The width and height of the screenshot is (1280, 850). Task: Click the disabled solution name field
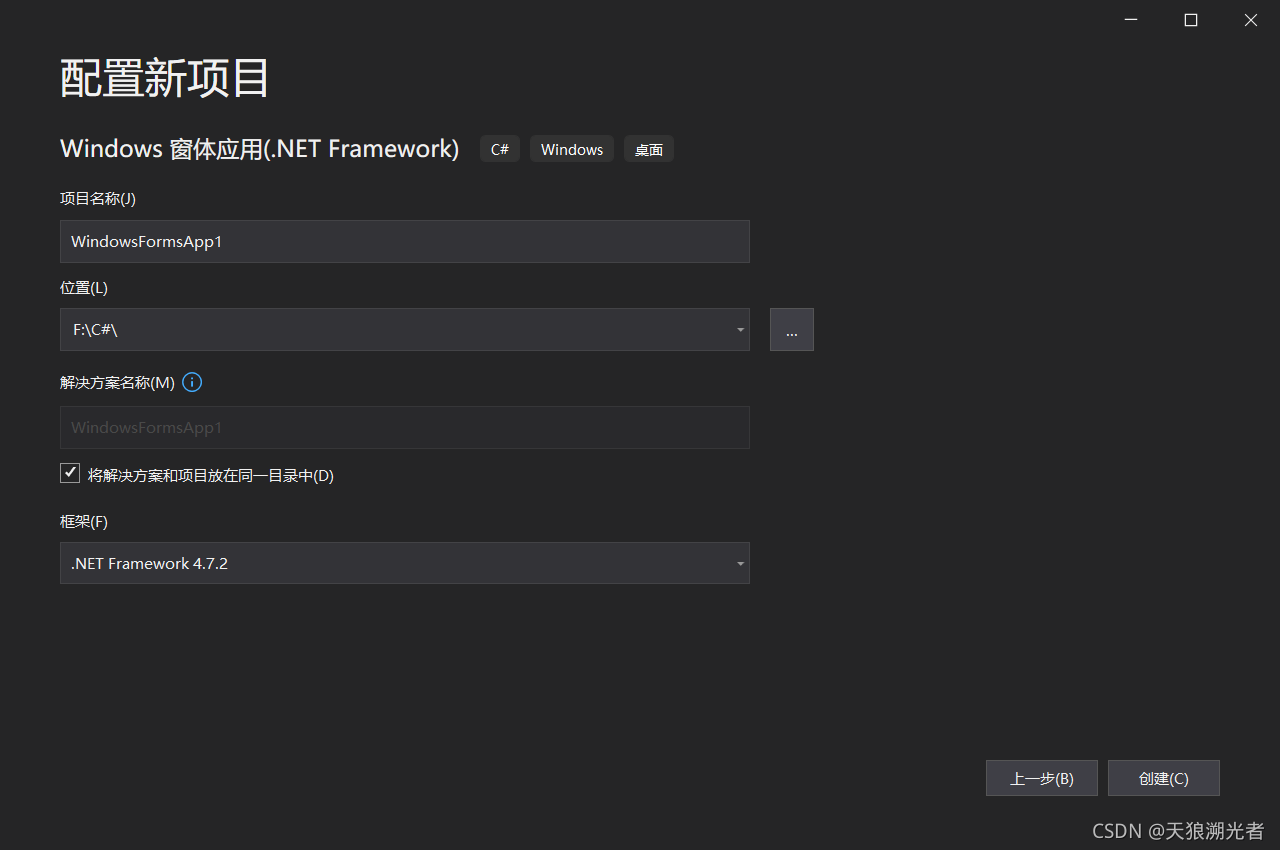pyautogui.click(x=405, y=427)
